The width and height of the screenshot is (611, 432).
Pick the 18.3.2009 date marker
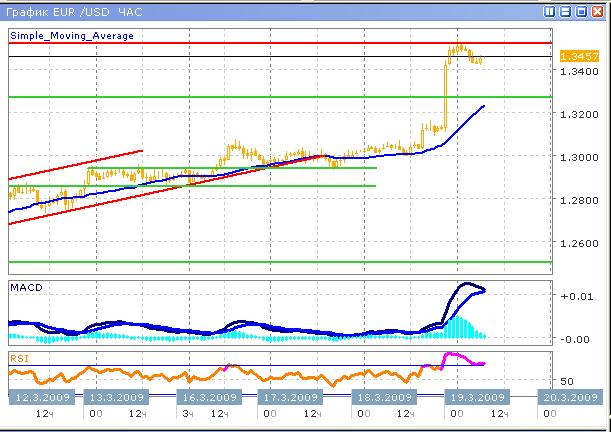[x=383, y=397]
